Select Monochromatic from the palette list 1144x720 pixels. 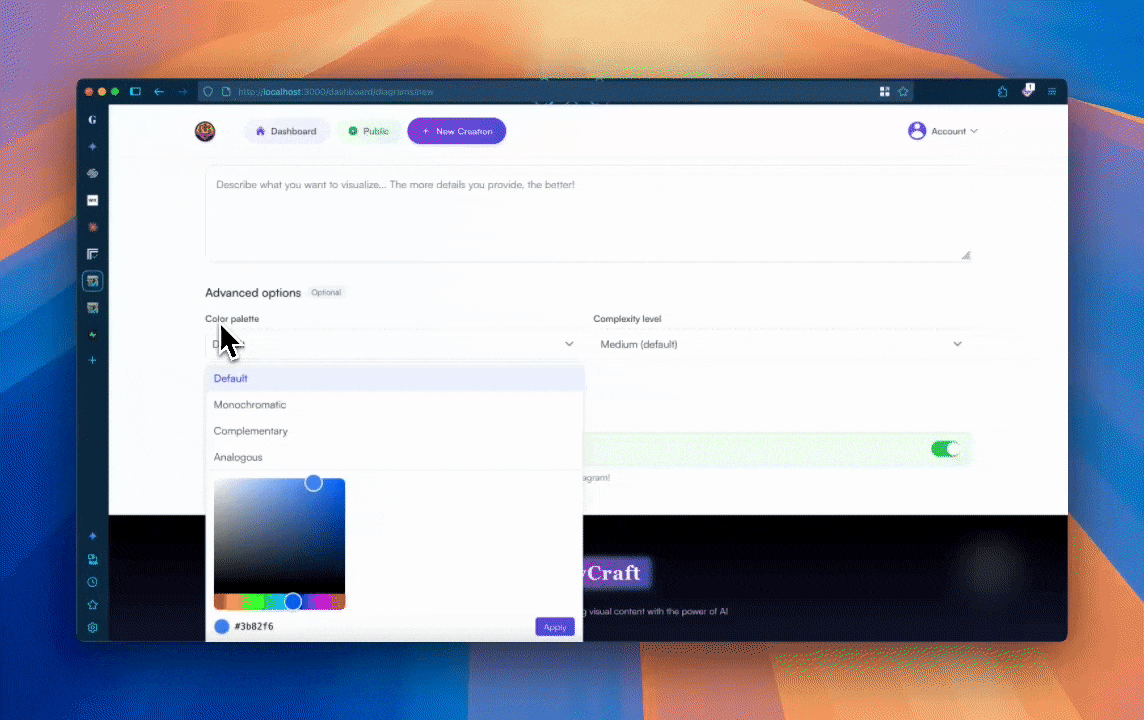click(x=250, y=404)
